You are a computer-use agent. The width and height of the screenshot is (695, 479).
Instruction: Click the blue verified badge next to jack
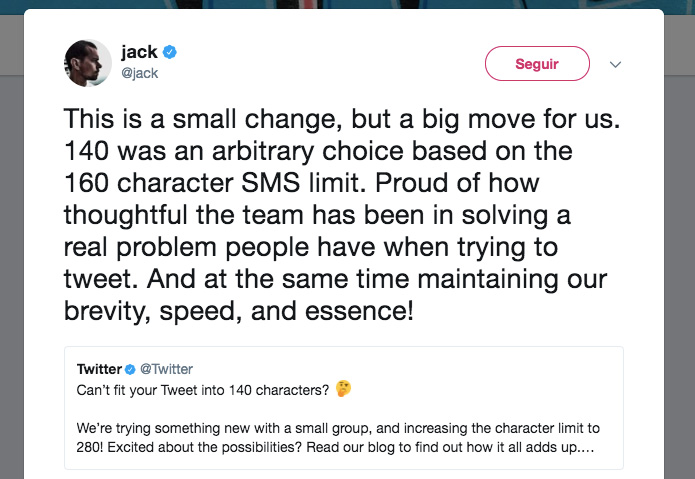[170, 52]
